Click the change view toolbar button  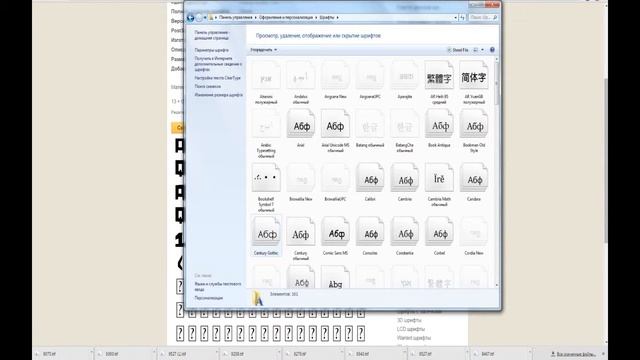pos(476,50)
